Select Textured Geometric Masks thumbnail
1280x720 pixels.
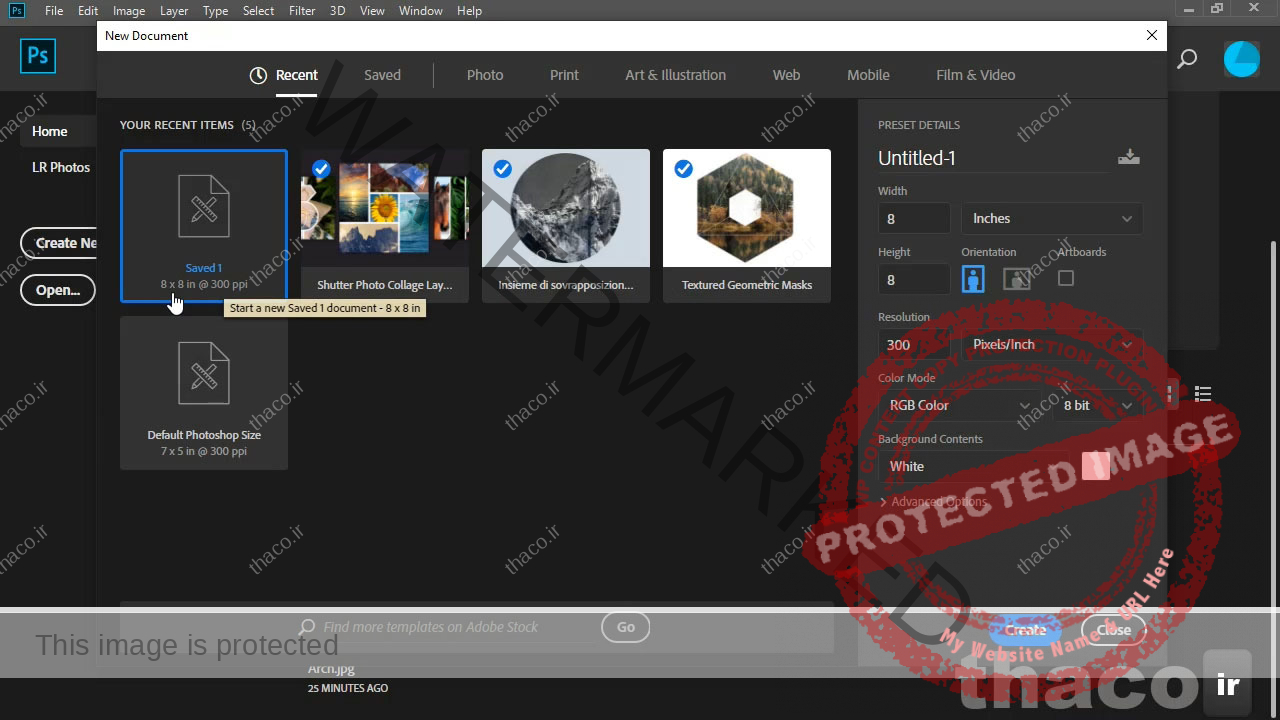click(747, 208)
